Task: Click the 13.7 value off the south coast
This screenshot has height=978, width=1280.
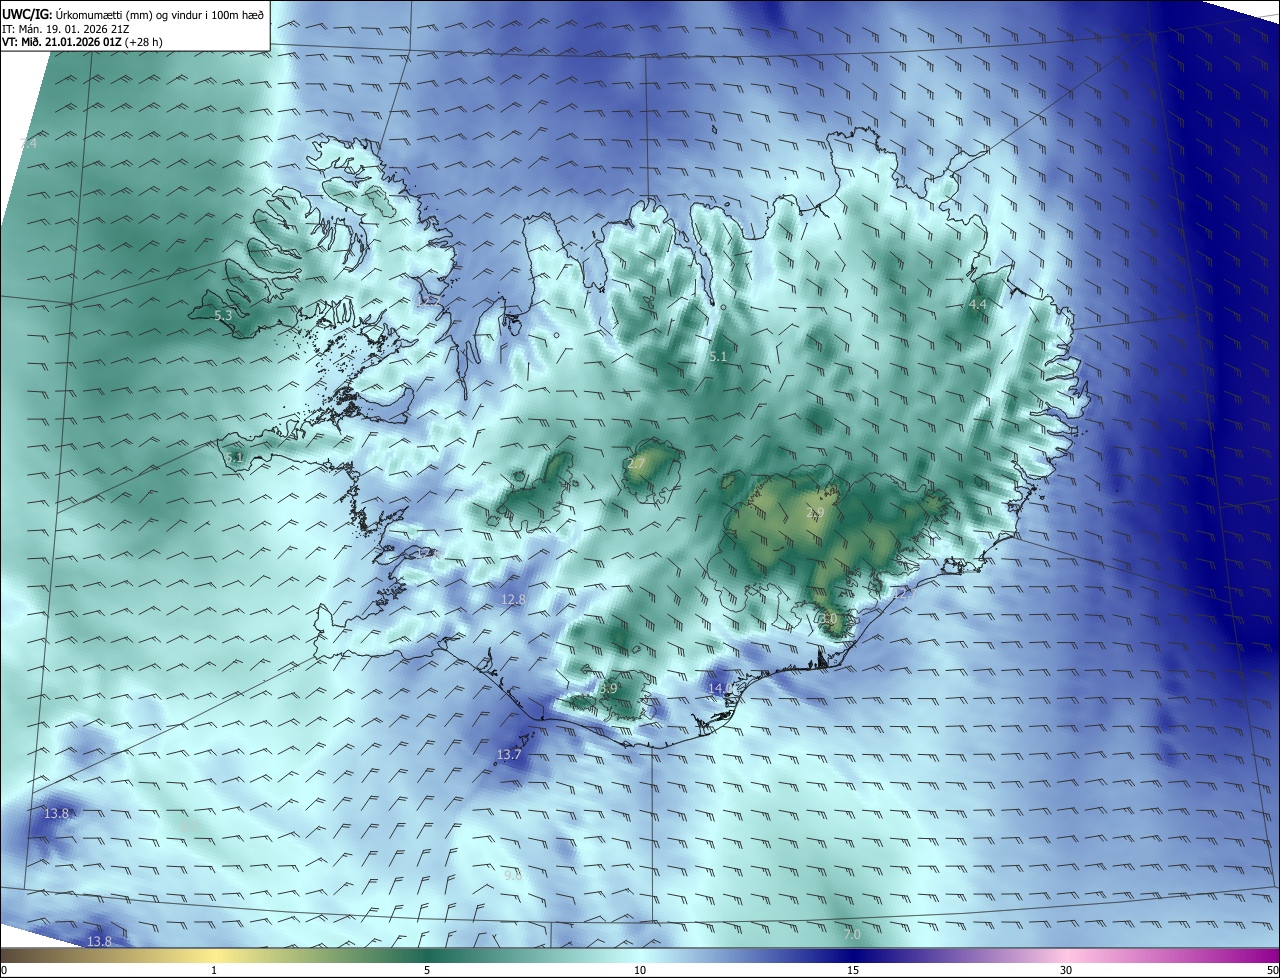Action: point(510,754)
